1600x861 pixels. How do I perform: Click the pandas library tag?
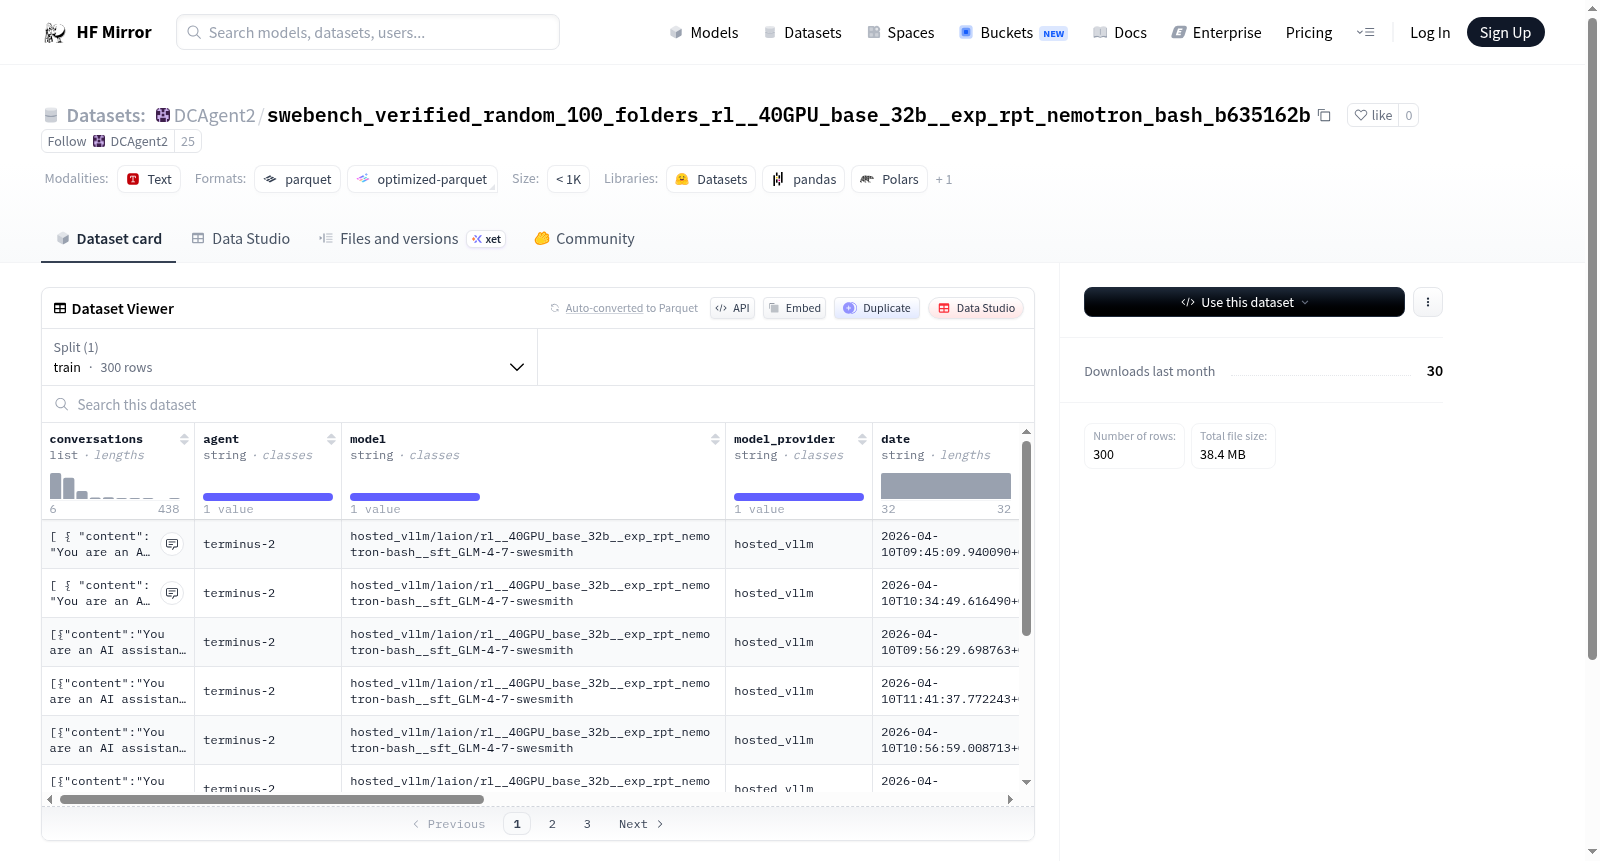point(804,179)
